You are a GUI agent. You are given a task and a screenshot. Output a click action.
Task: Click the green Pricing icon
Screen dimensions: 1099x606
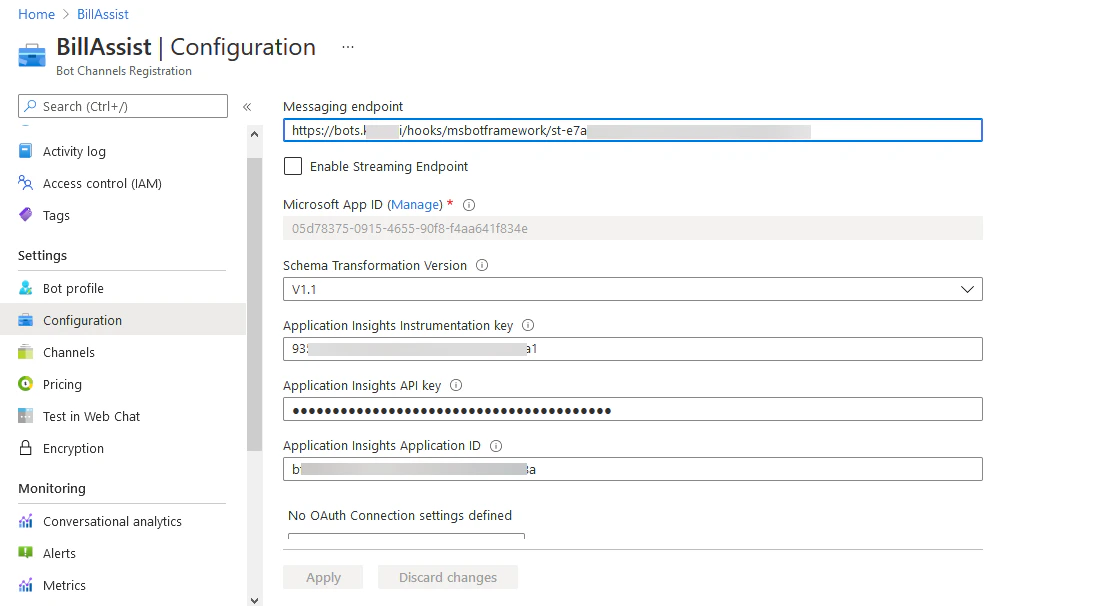coord(25,384)
